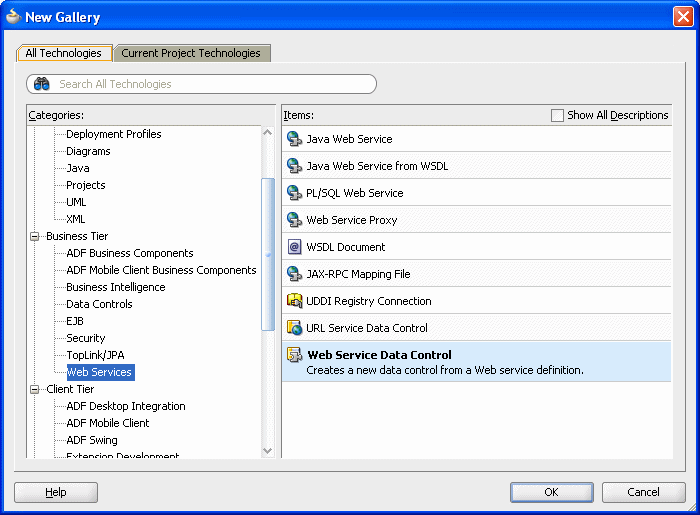
Task: Click the UDDI Registry Connection icon
Action: tap(294, 301)
